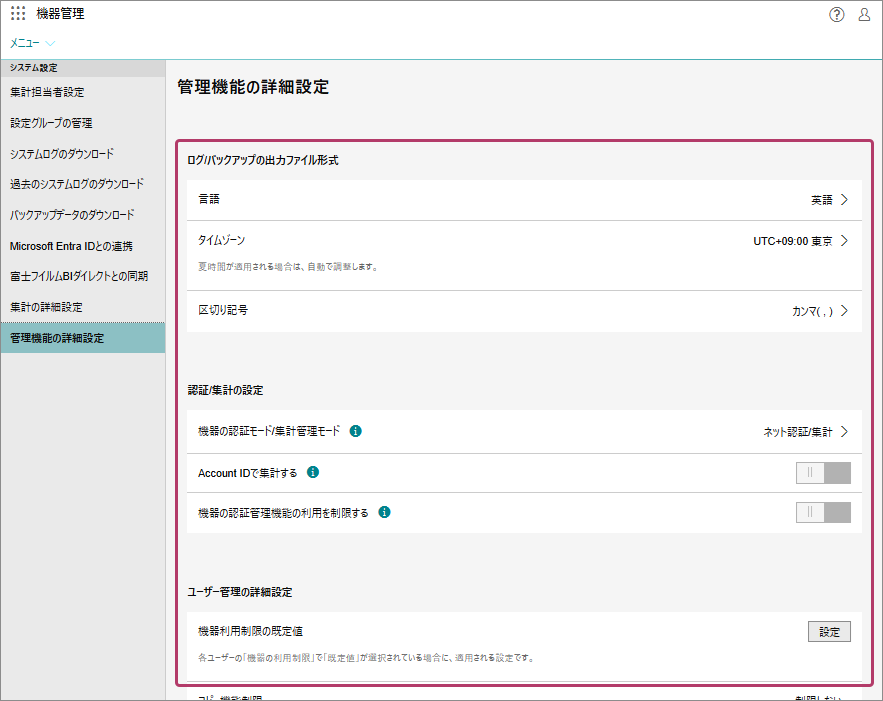Screen dimensions: 883x701
Task: Go to 設定グループの管理 in sidebar
Action: (x=51, y=123)
